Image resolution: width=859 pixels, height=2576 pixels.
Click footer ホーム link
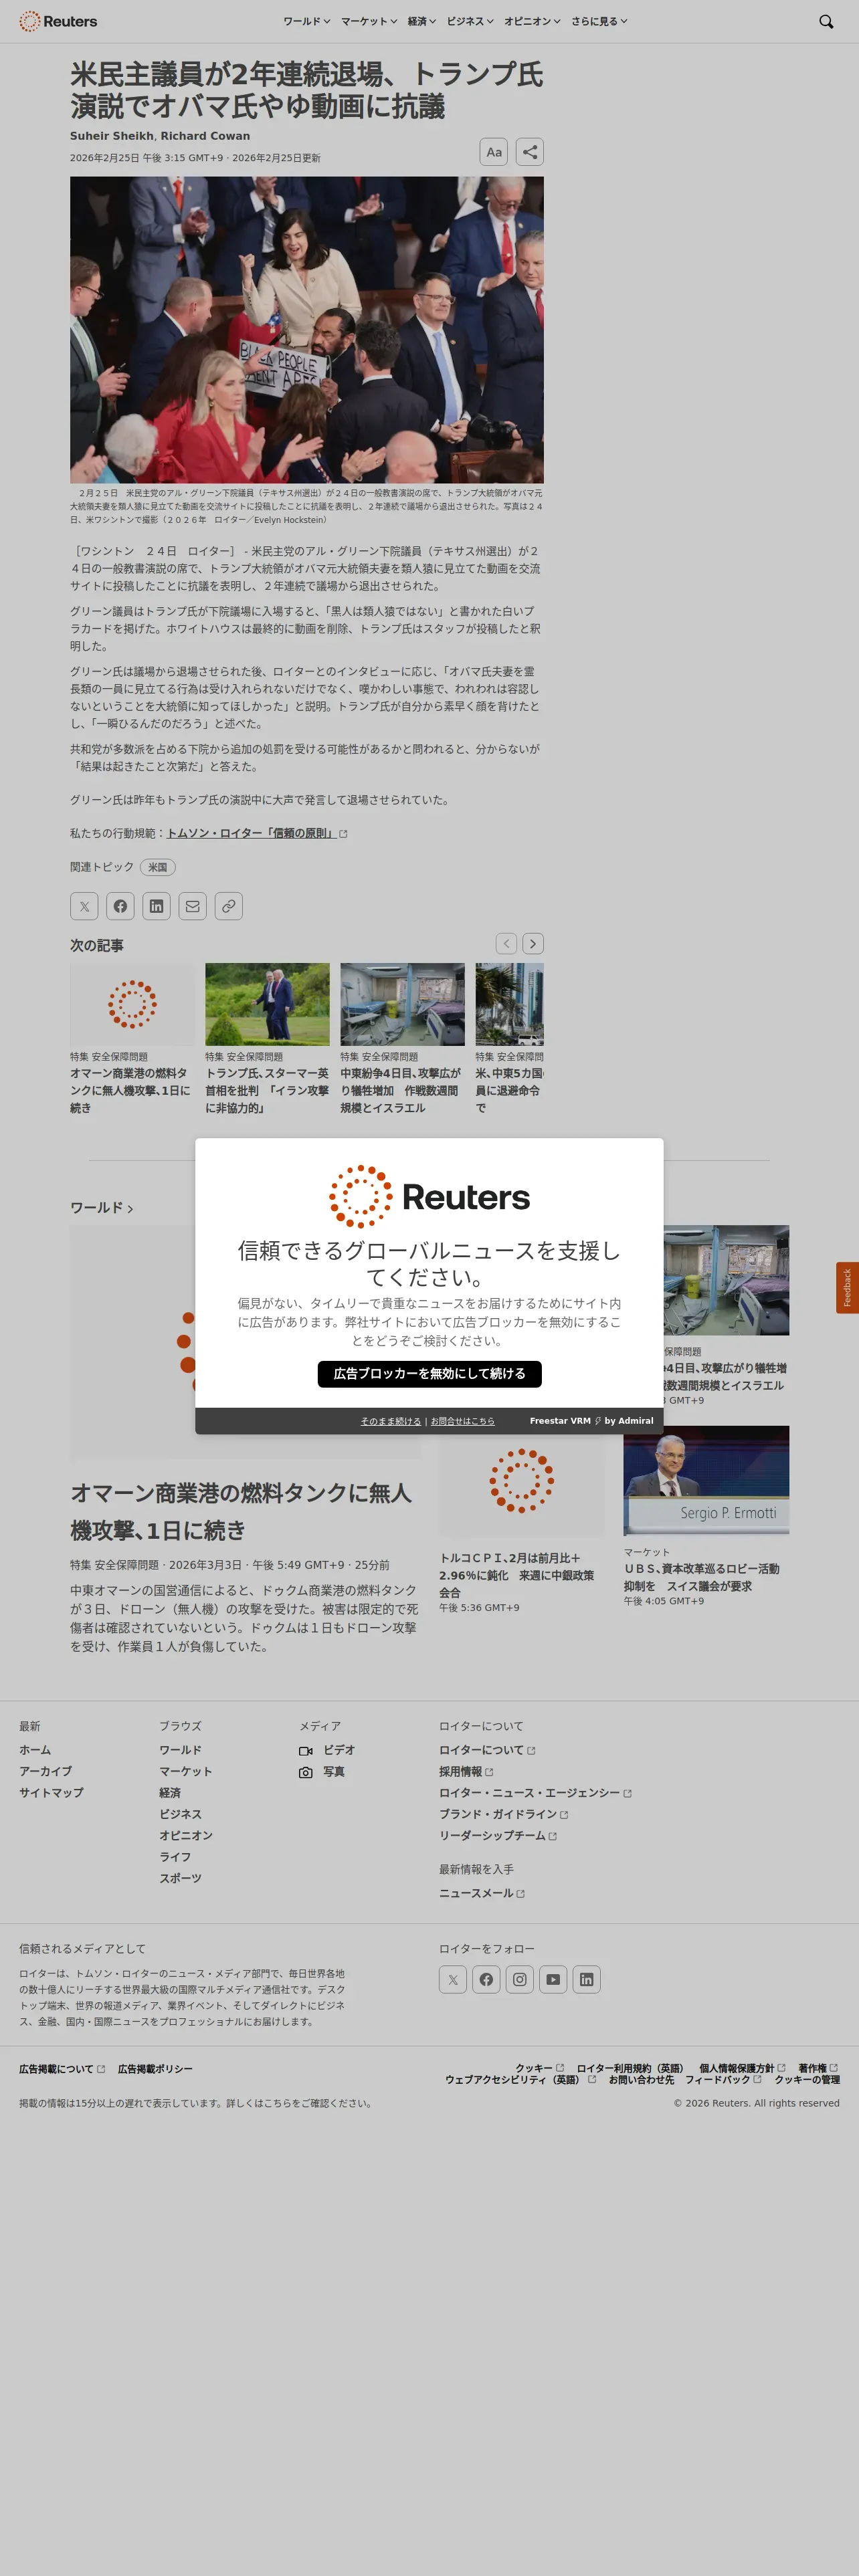point(35,1750)
